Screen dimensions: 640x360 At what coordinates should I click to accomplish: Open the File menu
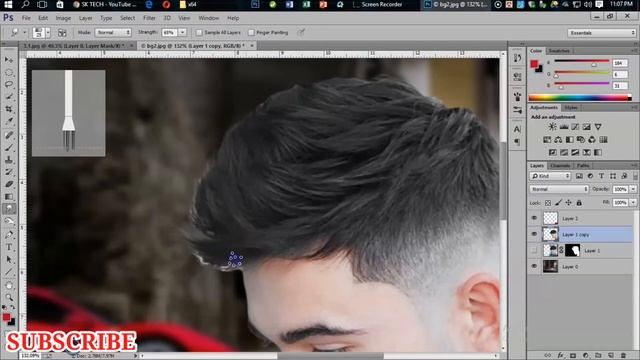click(26, 18)
